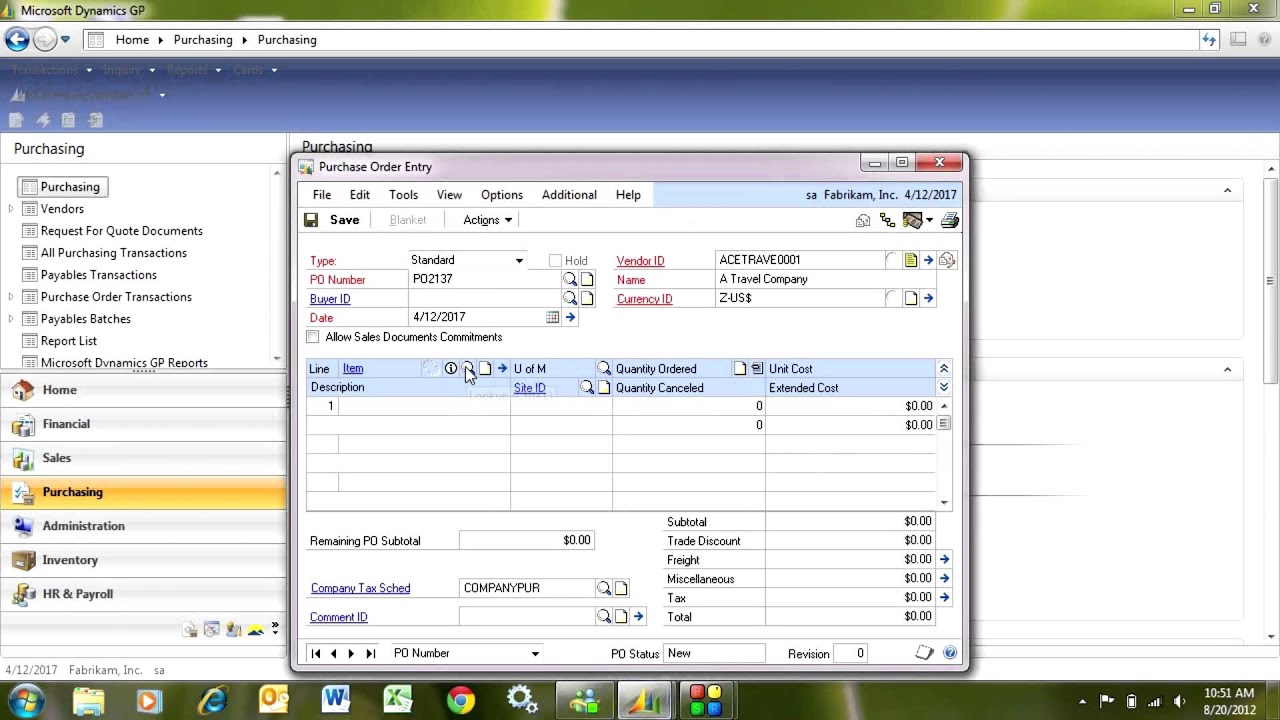Open Company Tax Sched lookup

pos(603,588)
